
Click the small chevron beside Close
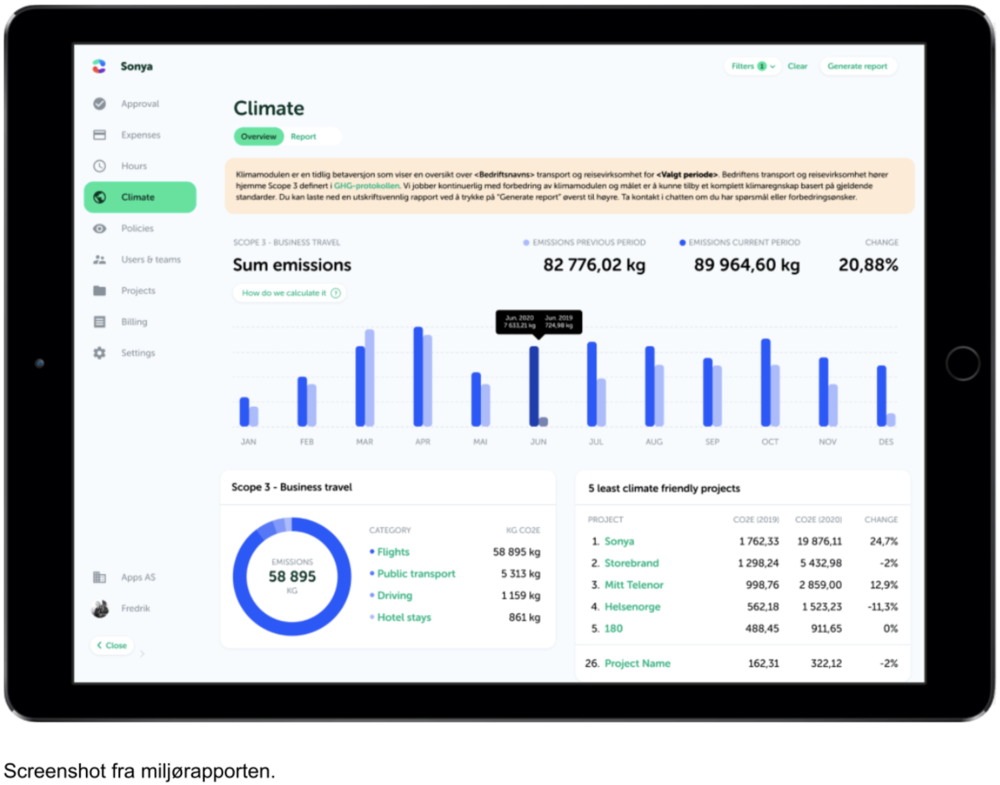tap(142, 653)
